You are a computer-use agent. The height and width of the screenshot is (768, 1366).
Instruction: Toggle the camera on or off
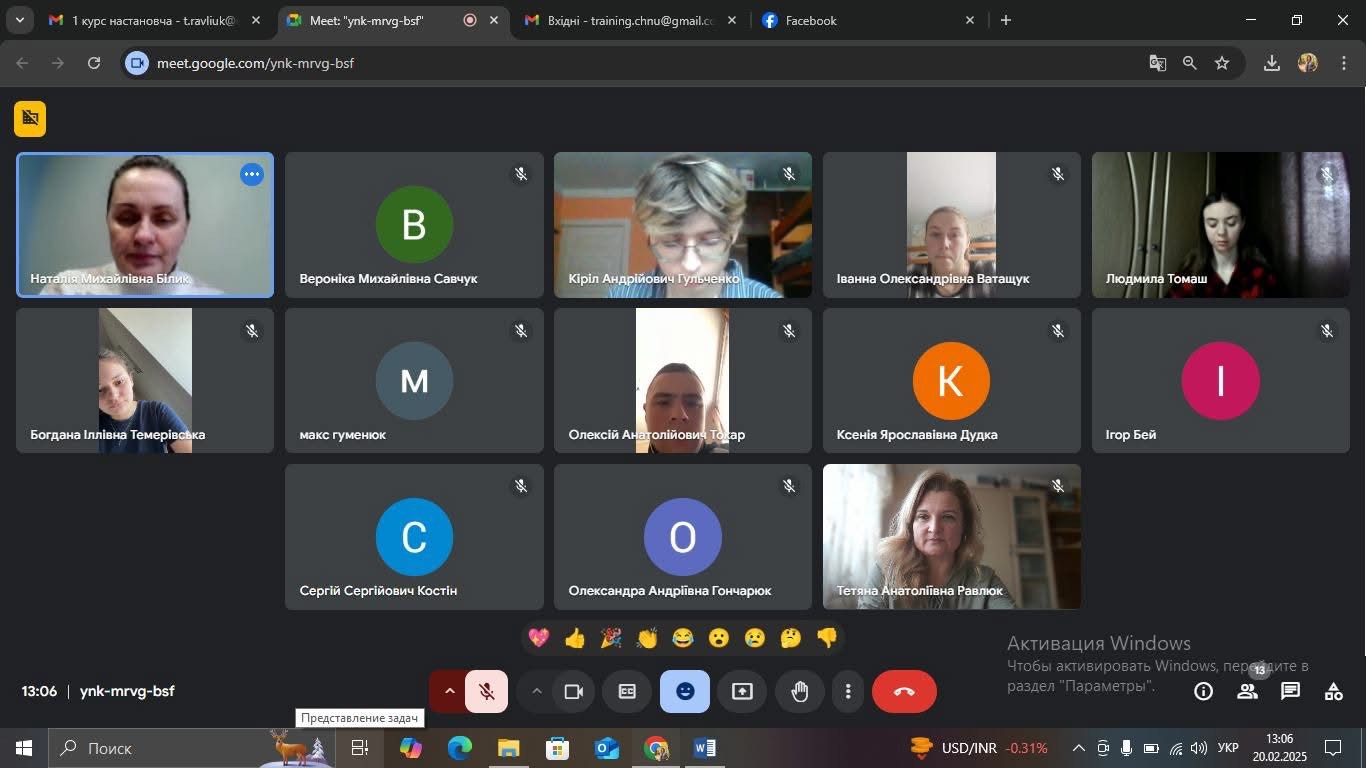pos(573,691)
